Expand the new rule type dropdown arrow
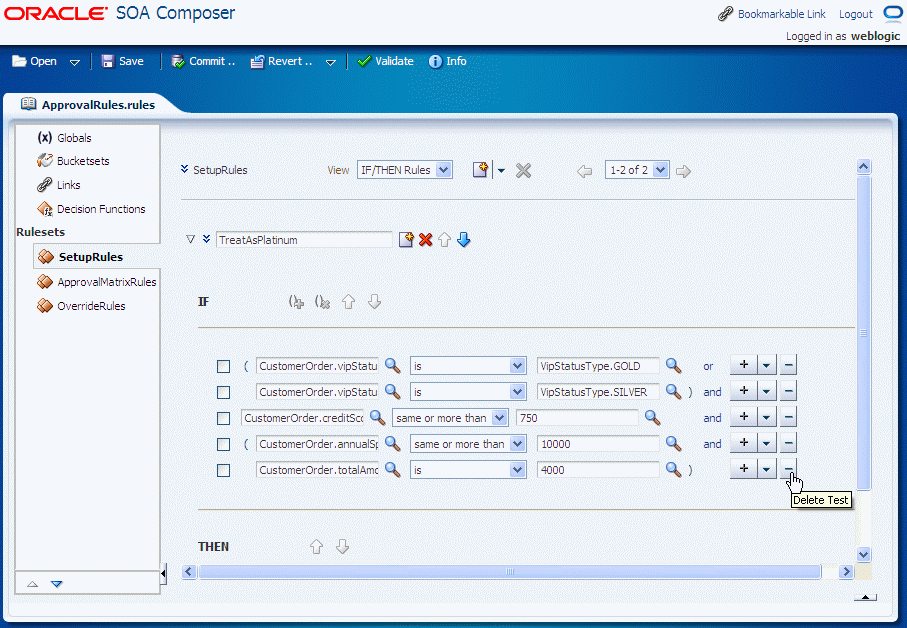Image resolution: width=907 pixels, height=628 pixels. click(501, 171)
